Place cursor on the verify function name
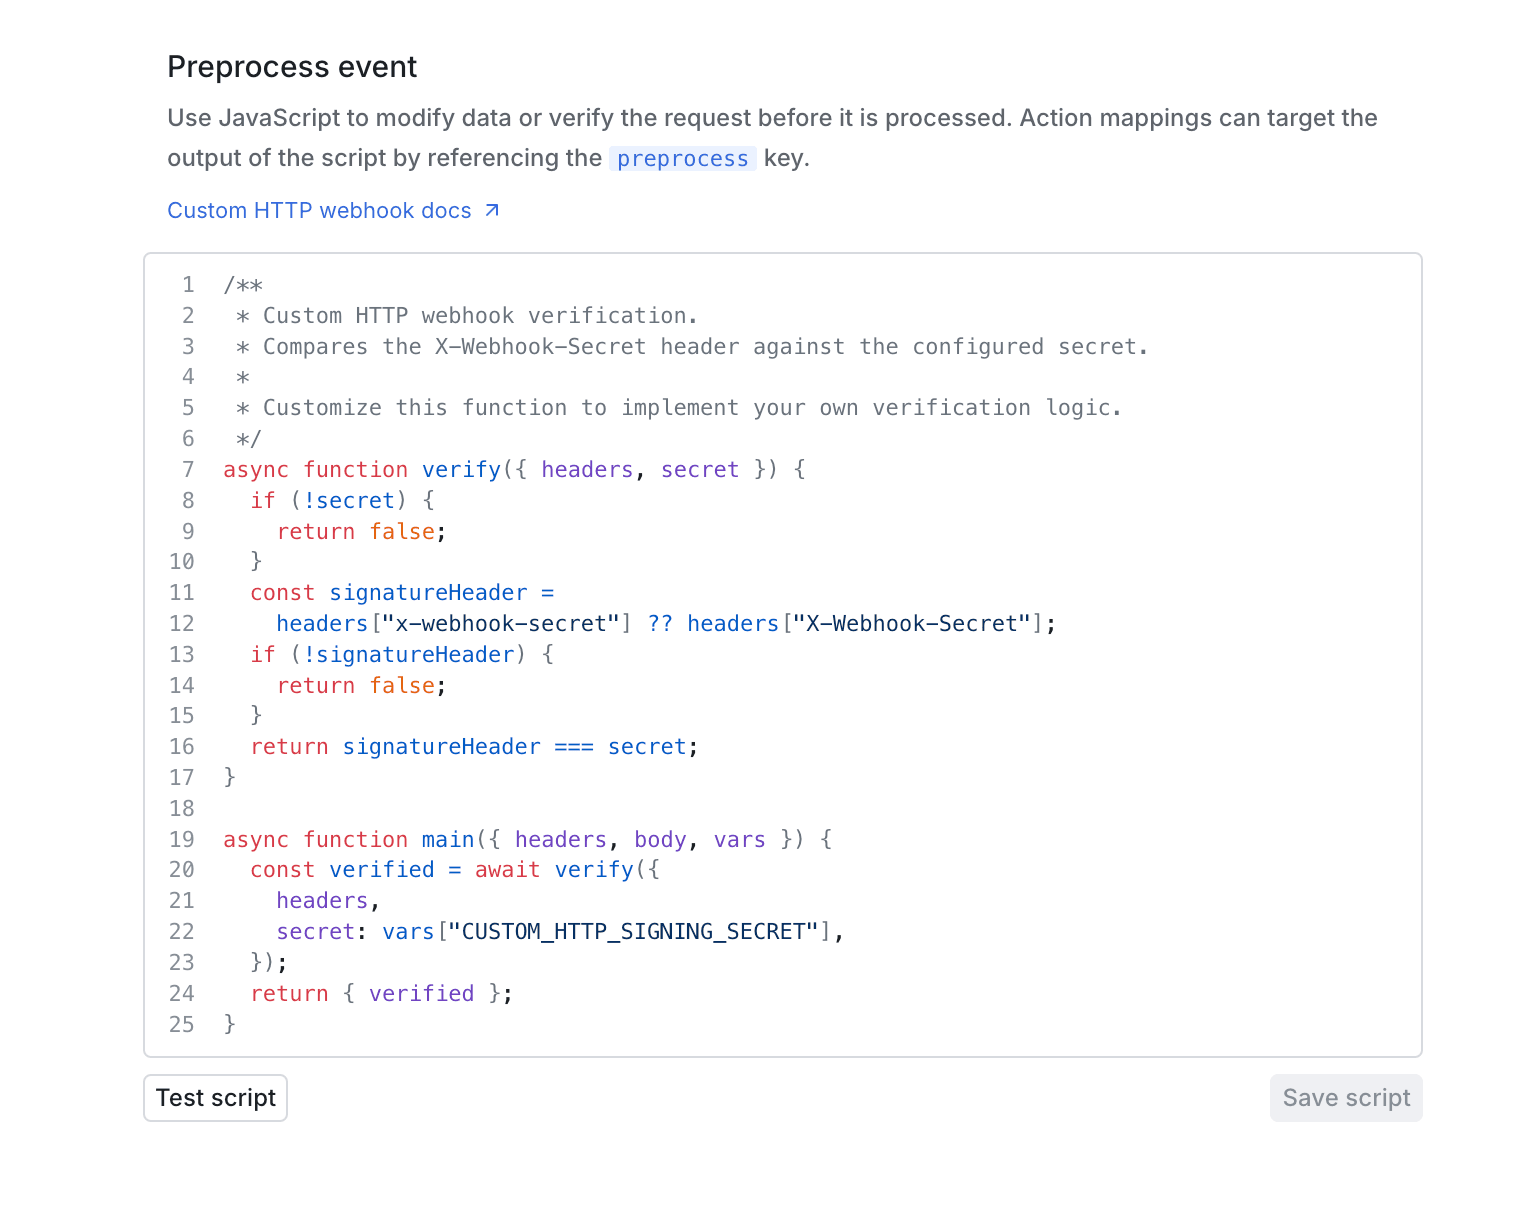Viewport: 1532px width, 1224px height. point(461,469)
